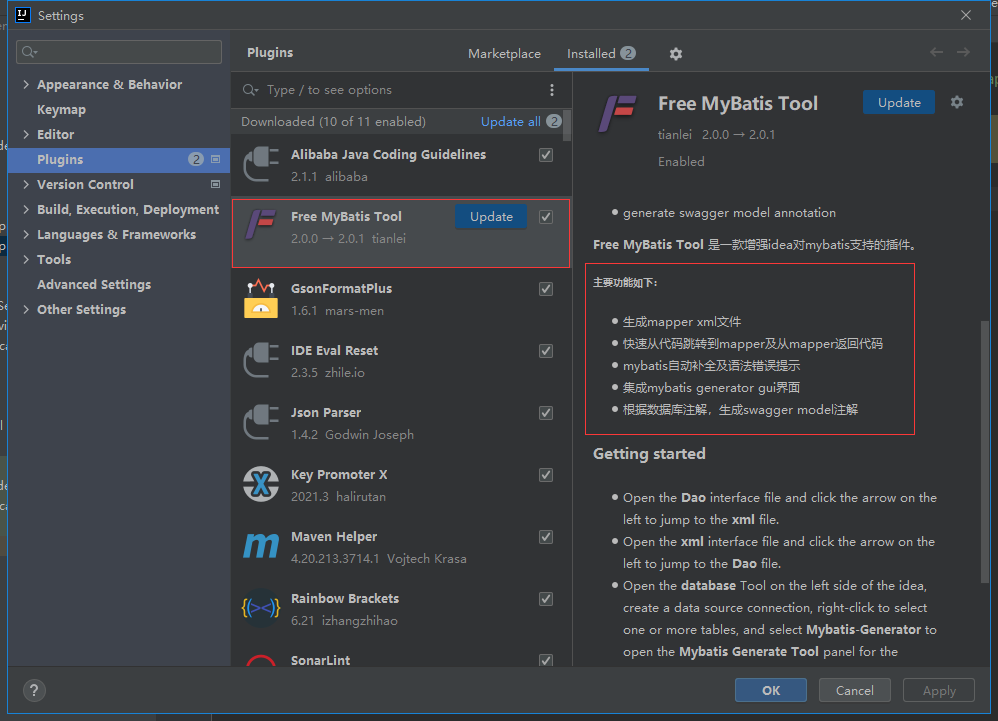Click the Free MyBatis Tool list icon
This screenshot has width=998, height=721.
pos(261,225)
